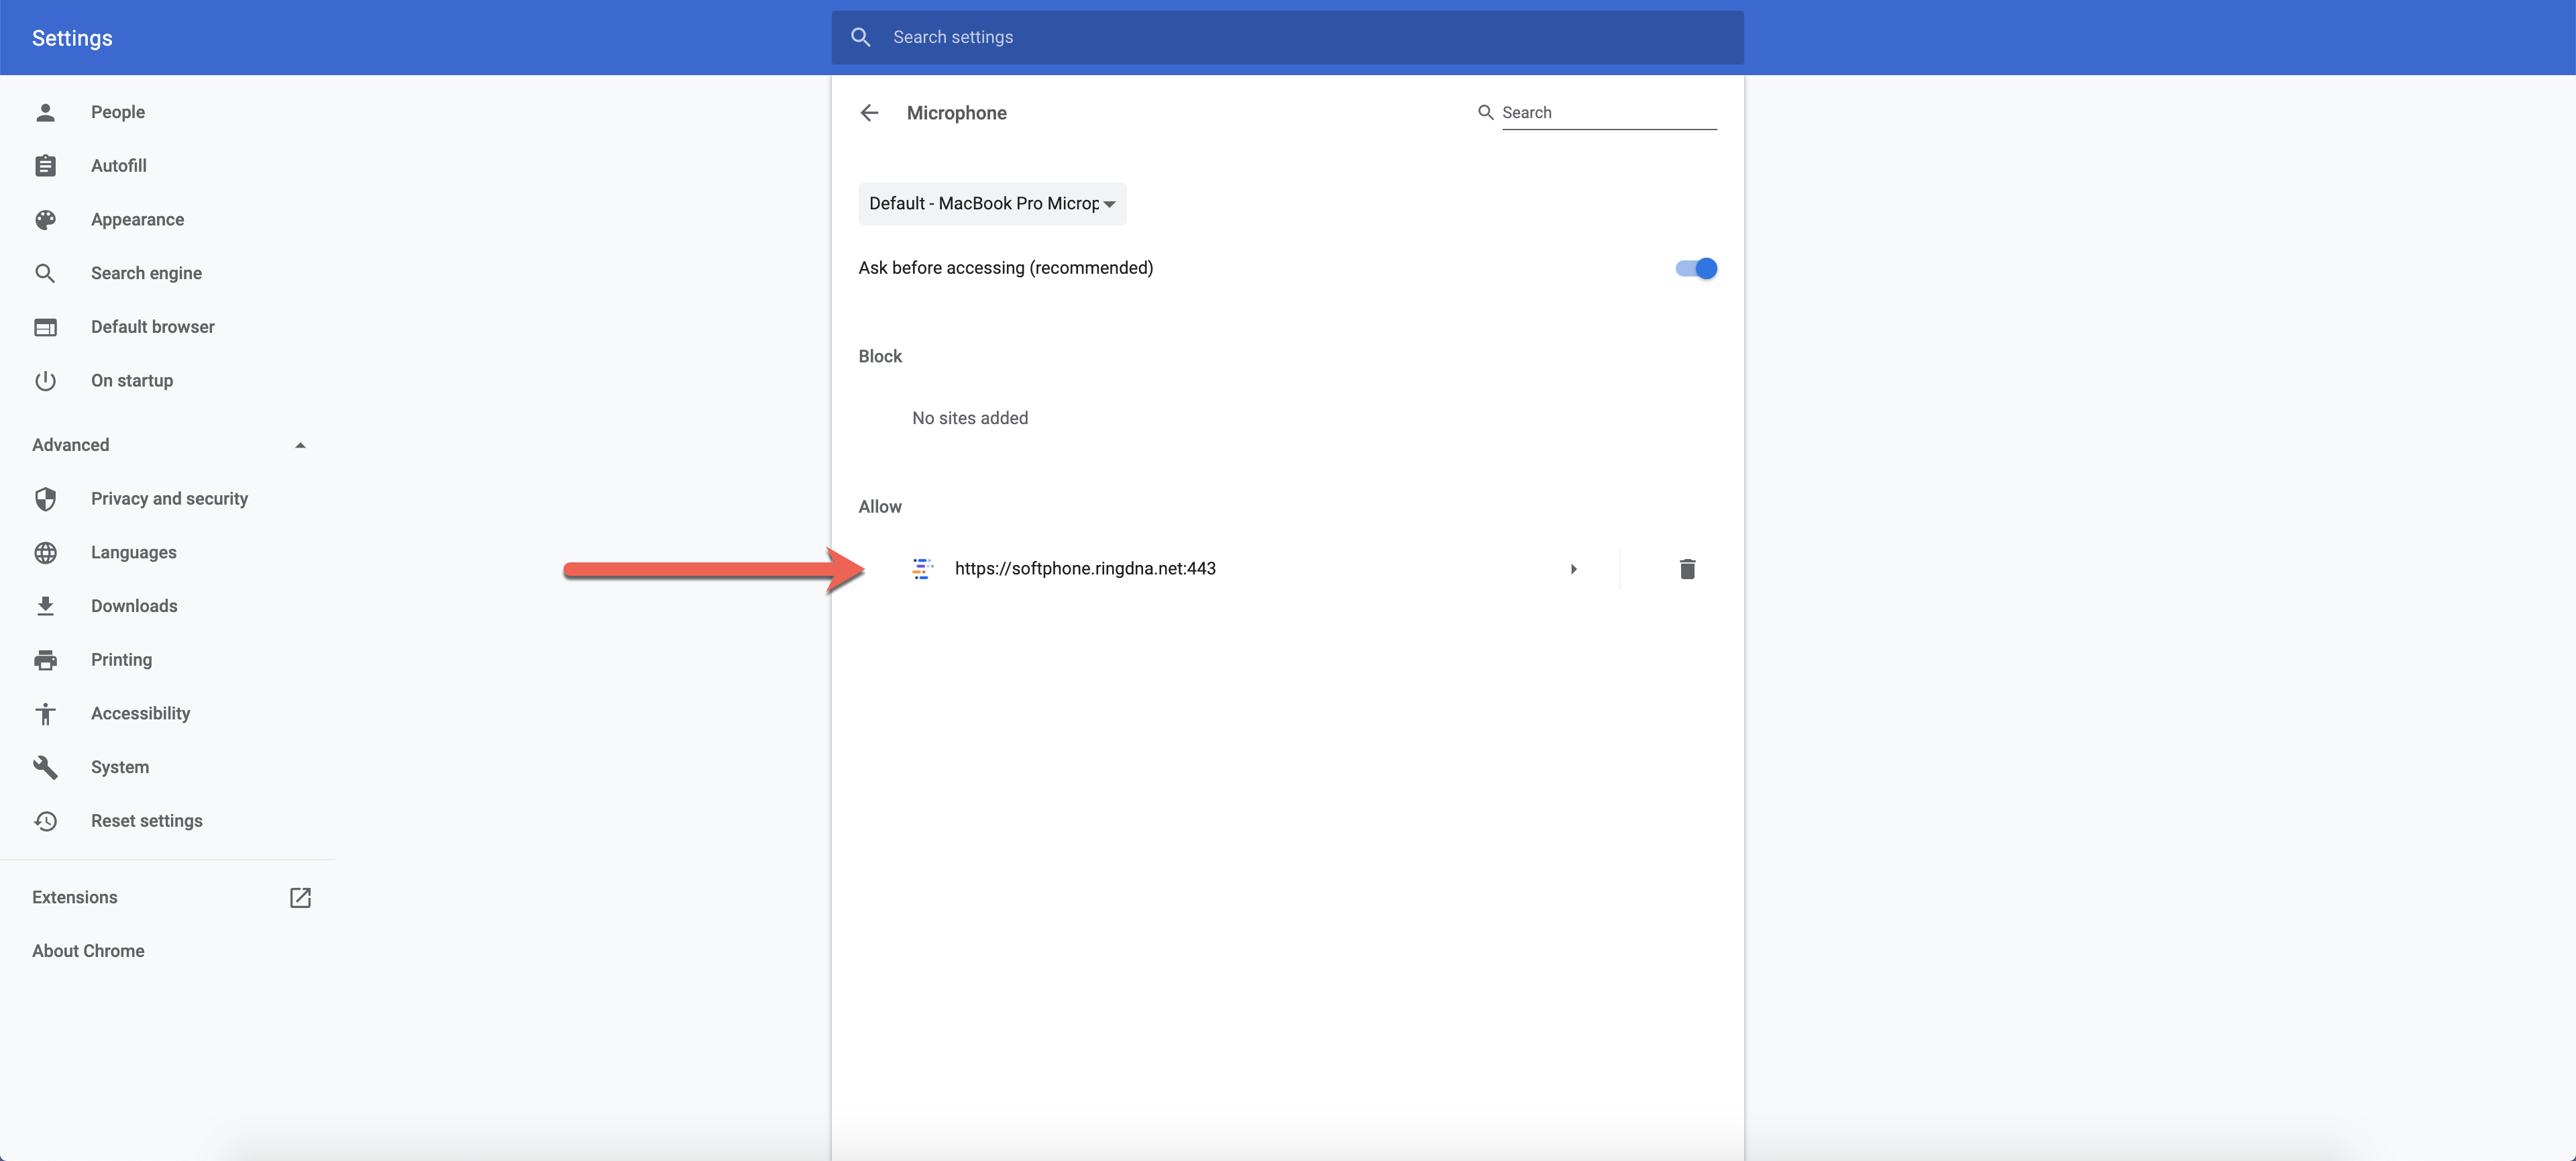2576x1161 pixels.
Task: Click the System wrench icon
Action: 45,767
